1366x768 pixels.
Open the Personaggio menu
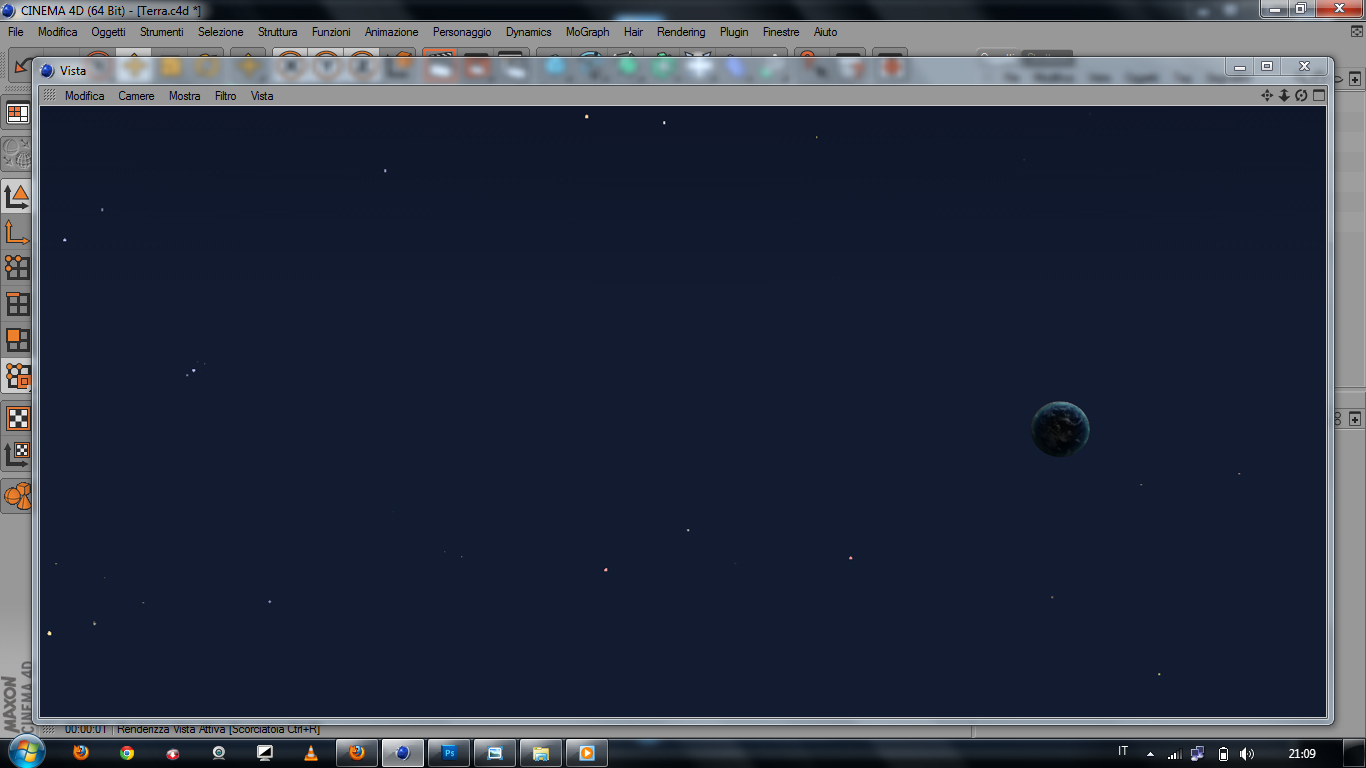pos(462,32)
